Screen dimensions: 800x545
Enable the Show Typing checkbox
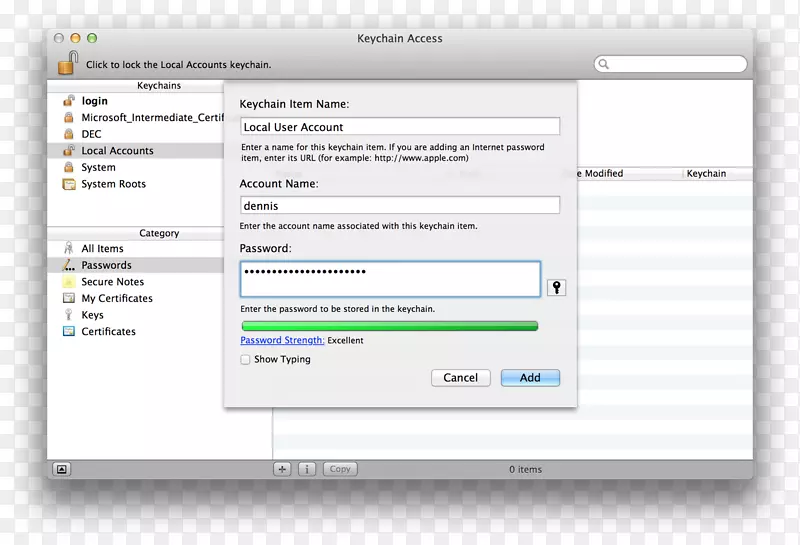246,360
